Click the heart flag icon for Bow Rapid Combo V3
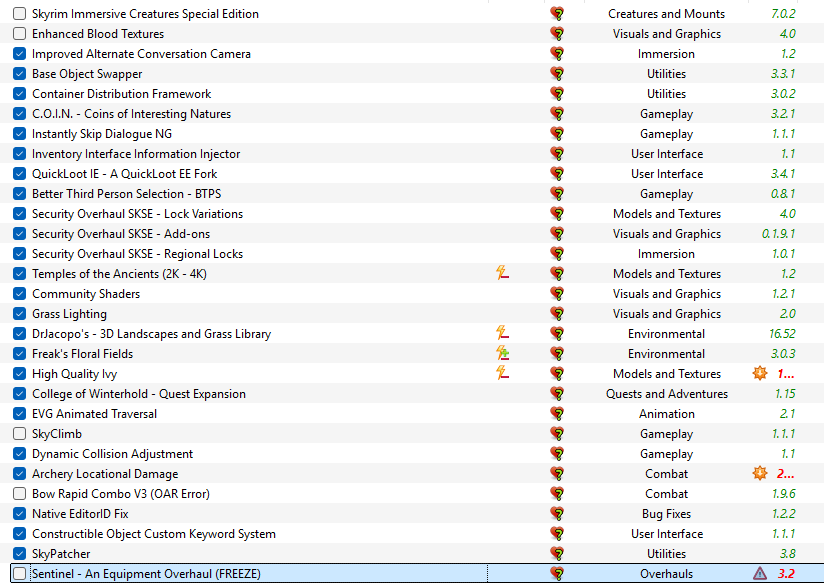 557,494
